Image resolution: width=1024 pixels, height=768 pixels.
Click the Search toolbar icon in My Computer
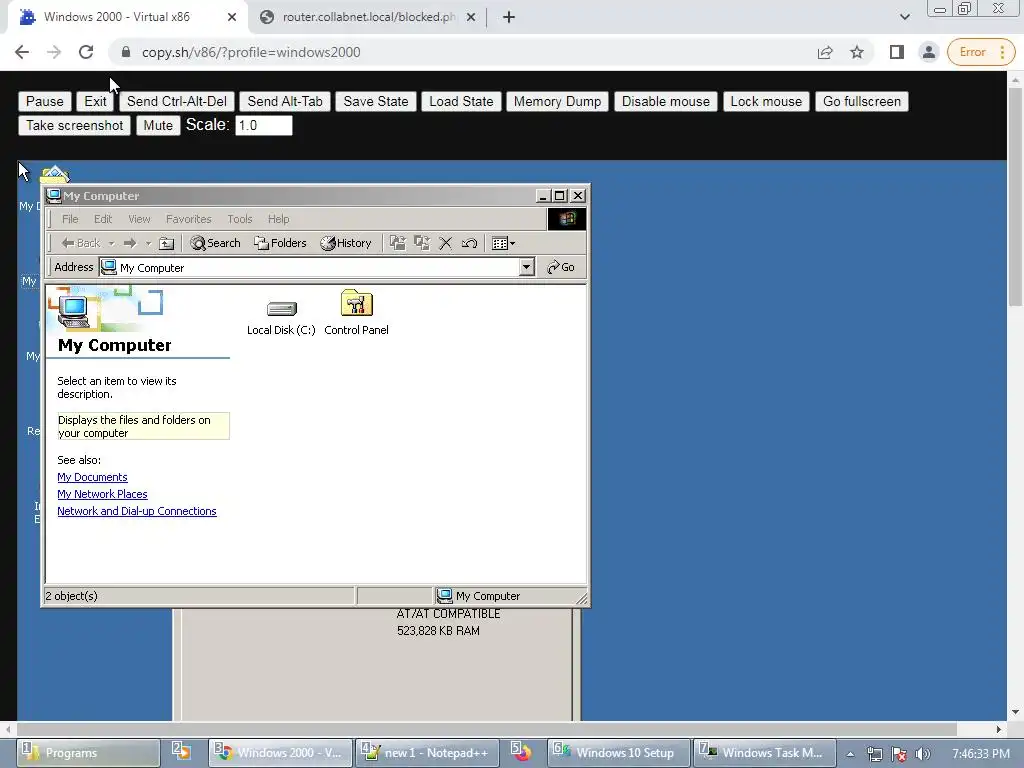coord(216,243)
